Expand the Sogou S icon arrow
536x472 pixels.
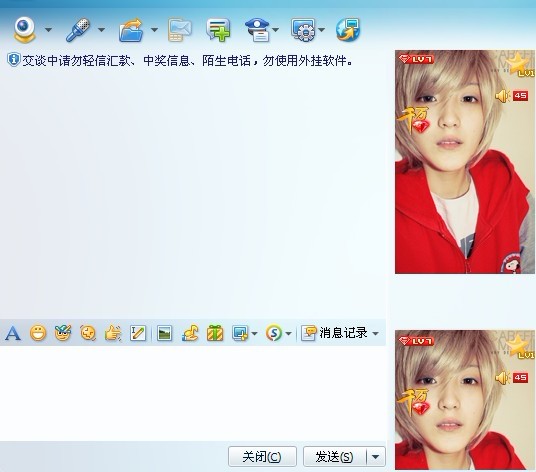pyautogui.click(x=288, y=333)
